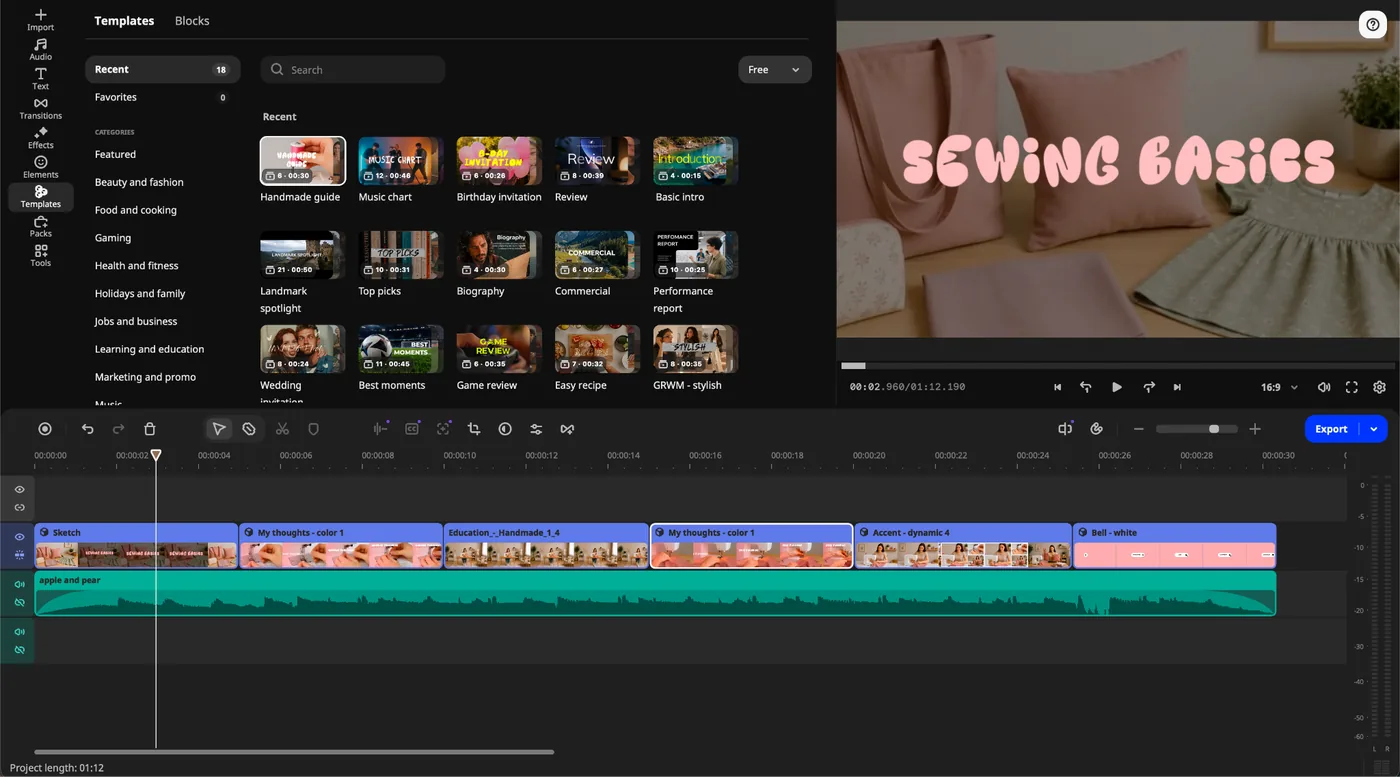Mute the apple and pear audio track
Viewport: 1400px width, 777px height.
19,584
